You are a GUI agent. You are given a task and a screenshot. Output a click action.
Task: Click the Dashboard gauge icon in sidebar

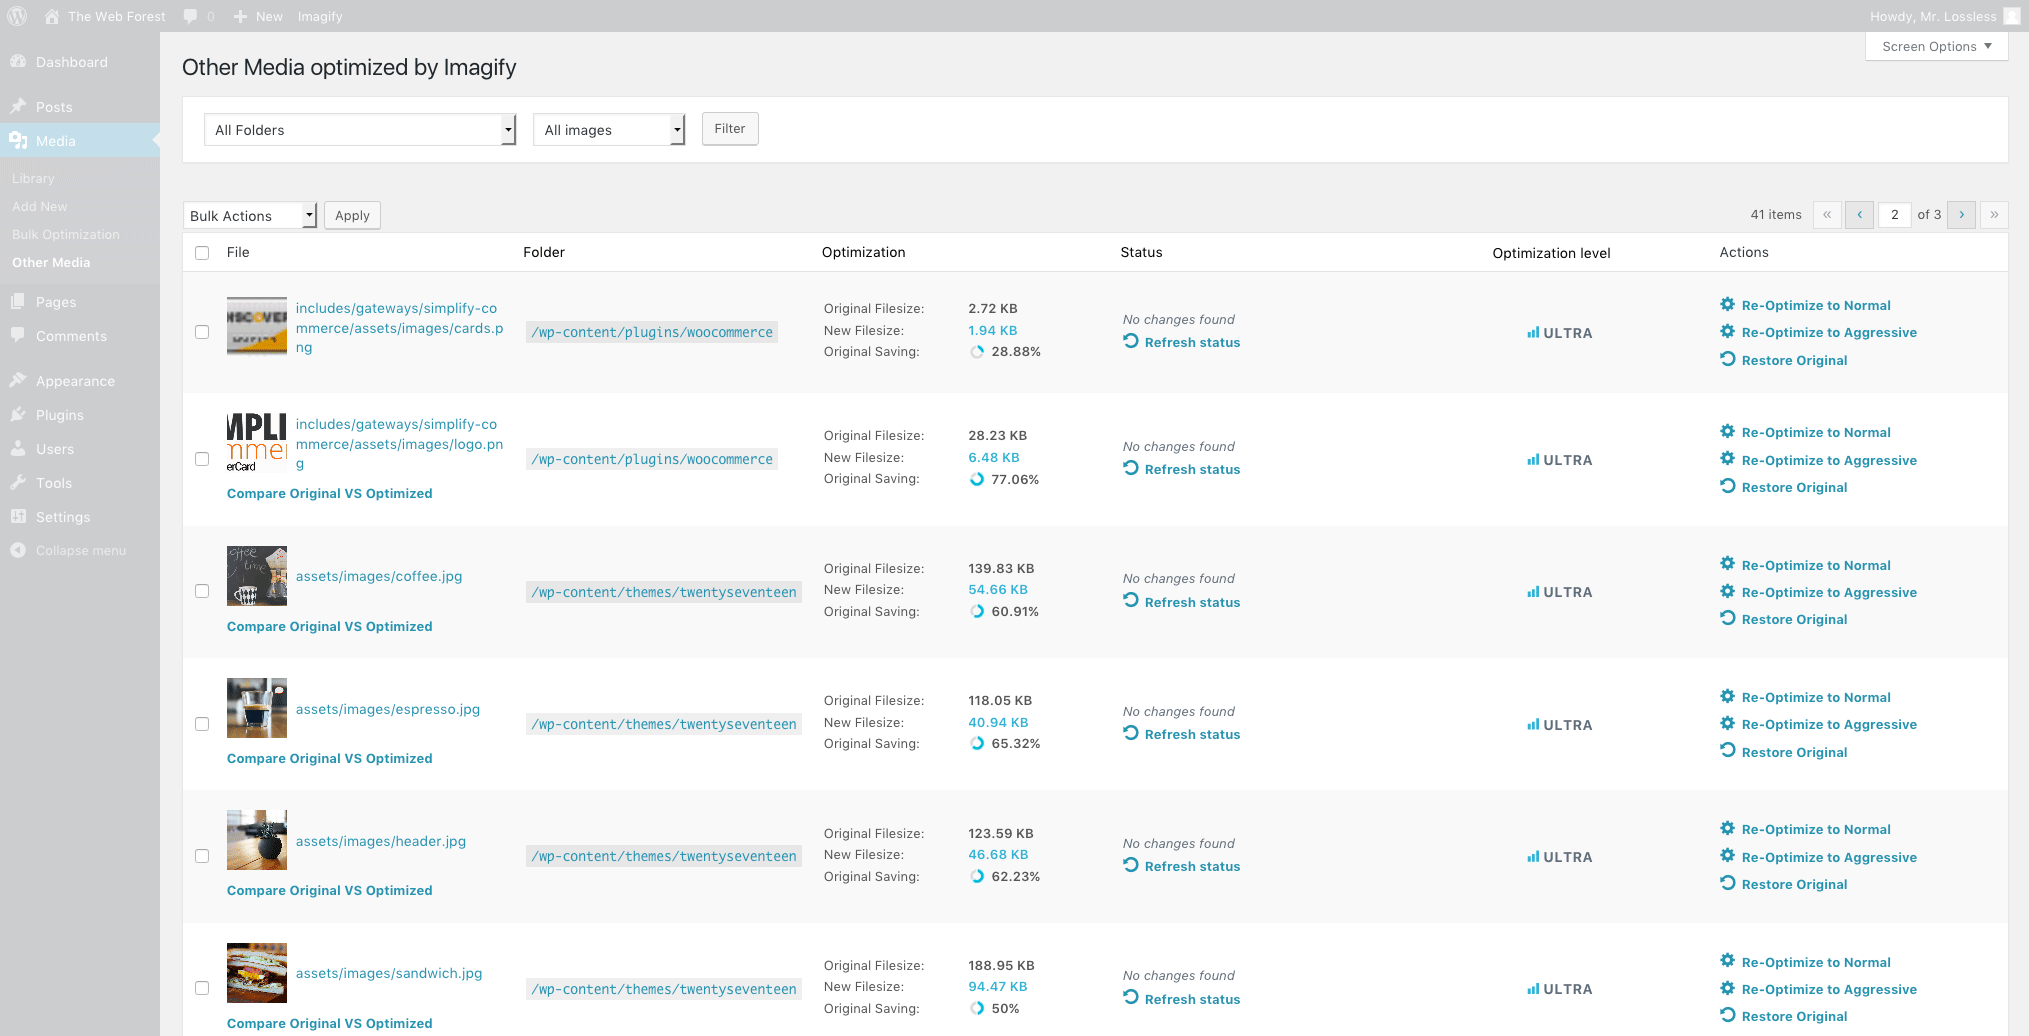pyautogui.click(x=18, y=62)
